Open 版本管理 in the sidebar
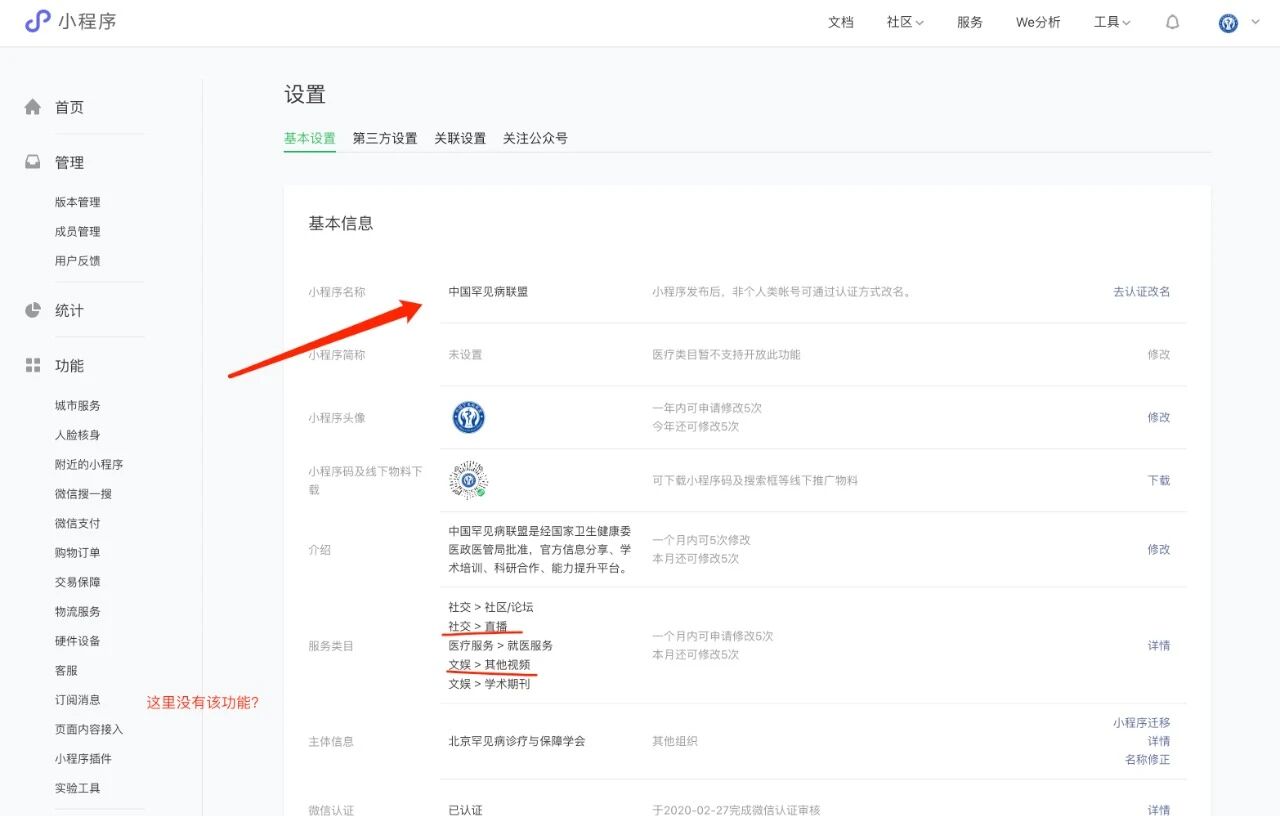This screenshot has height=816, width=1280. click(78, 202)
